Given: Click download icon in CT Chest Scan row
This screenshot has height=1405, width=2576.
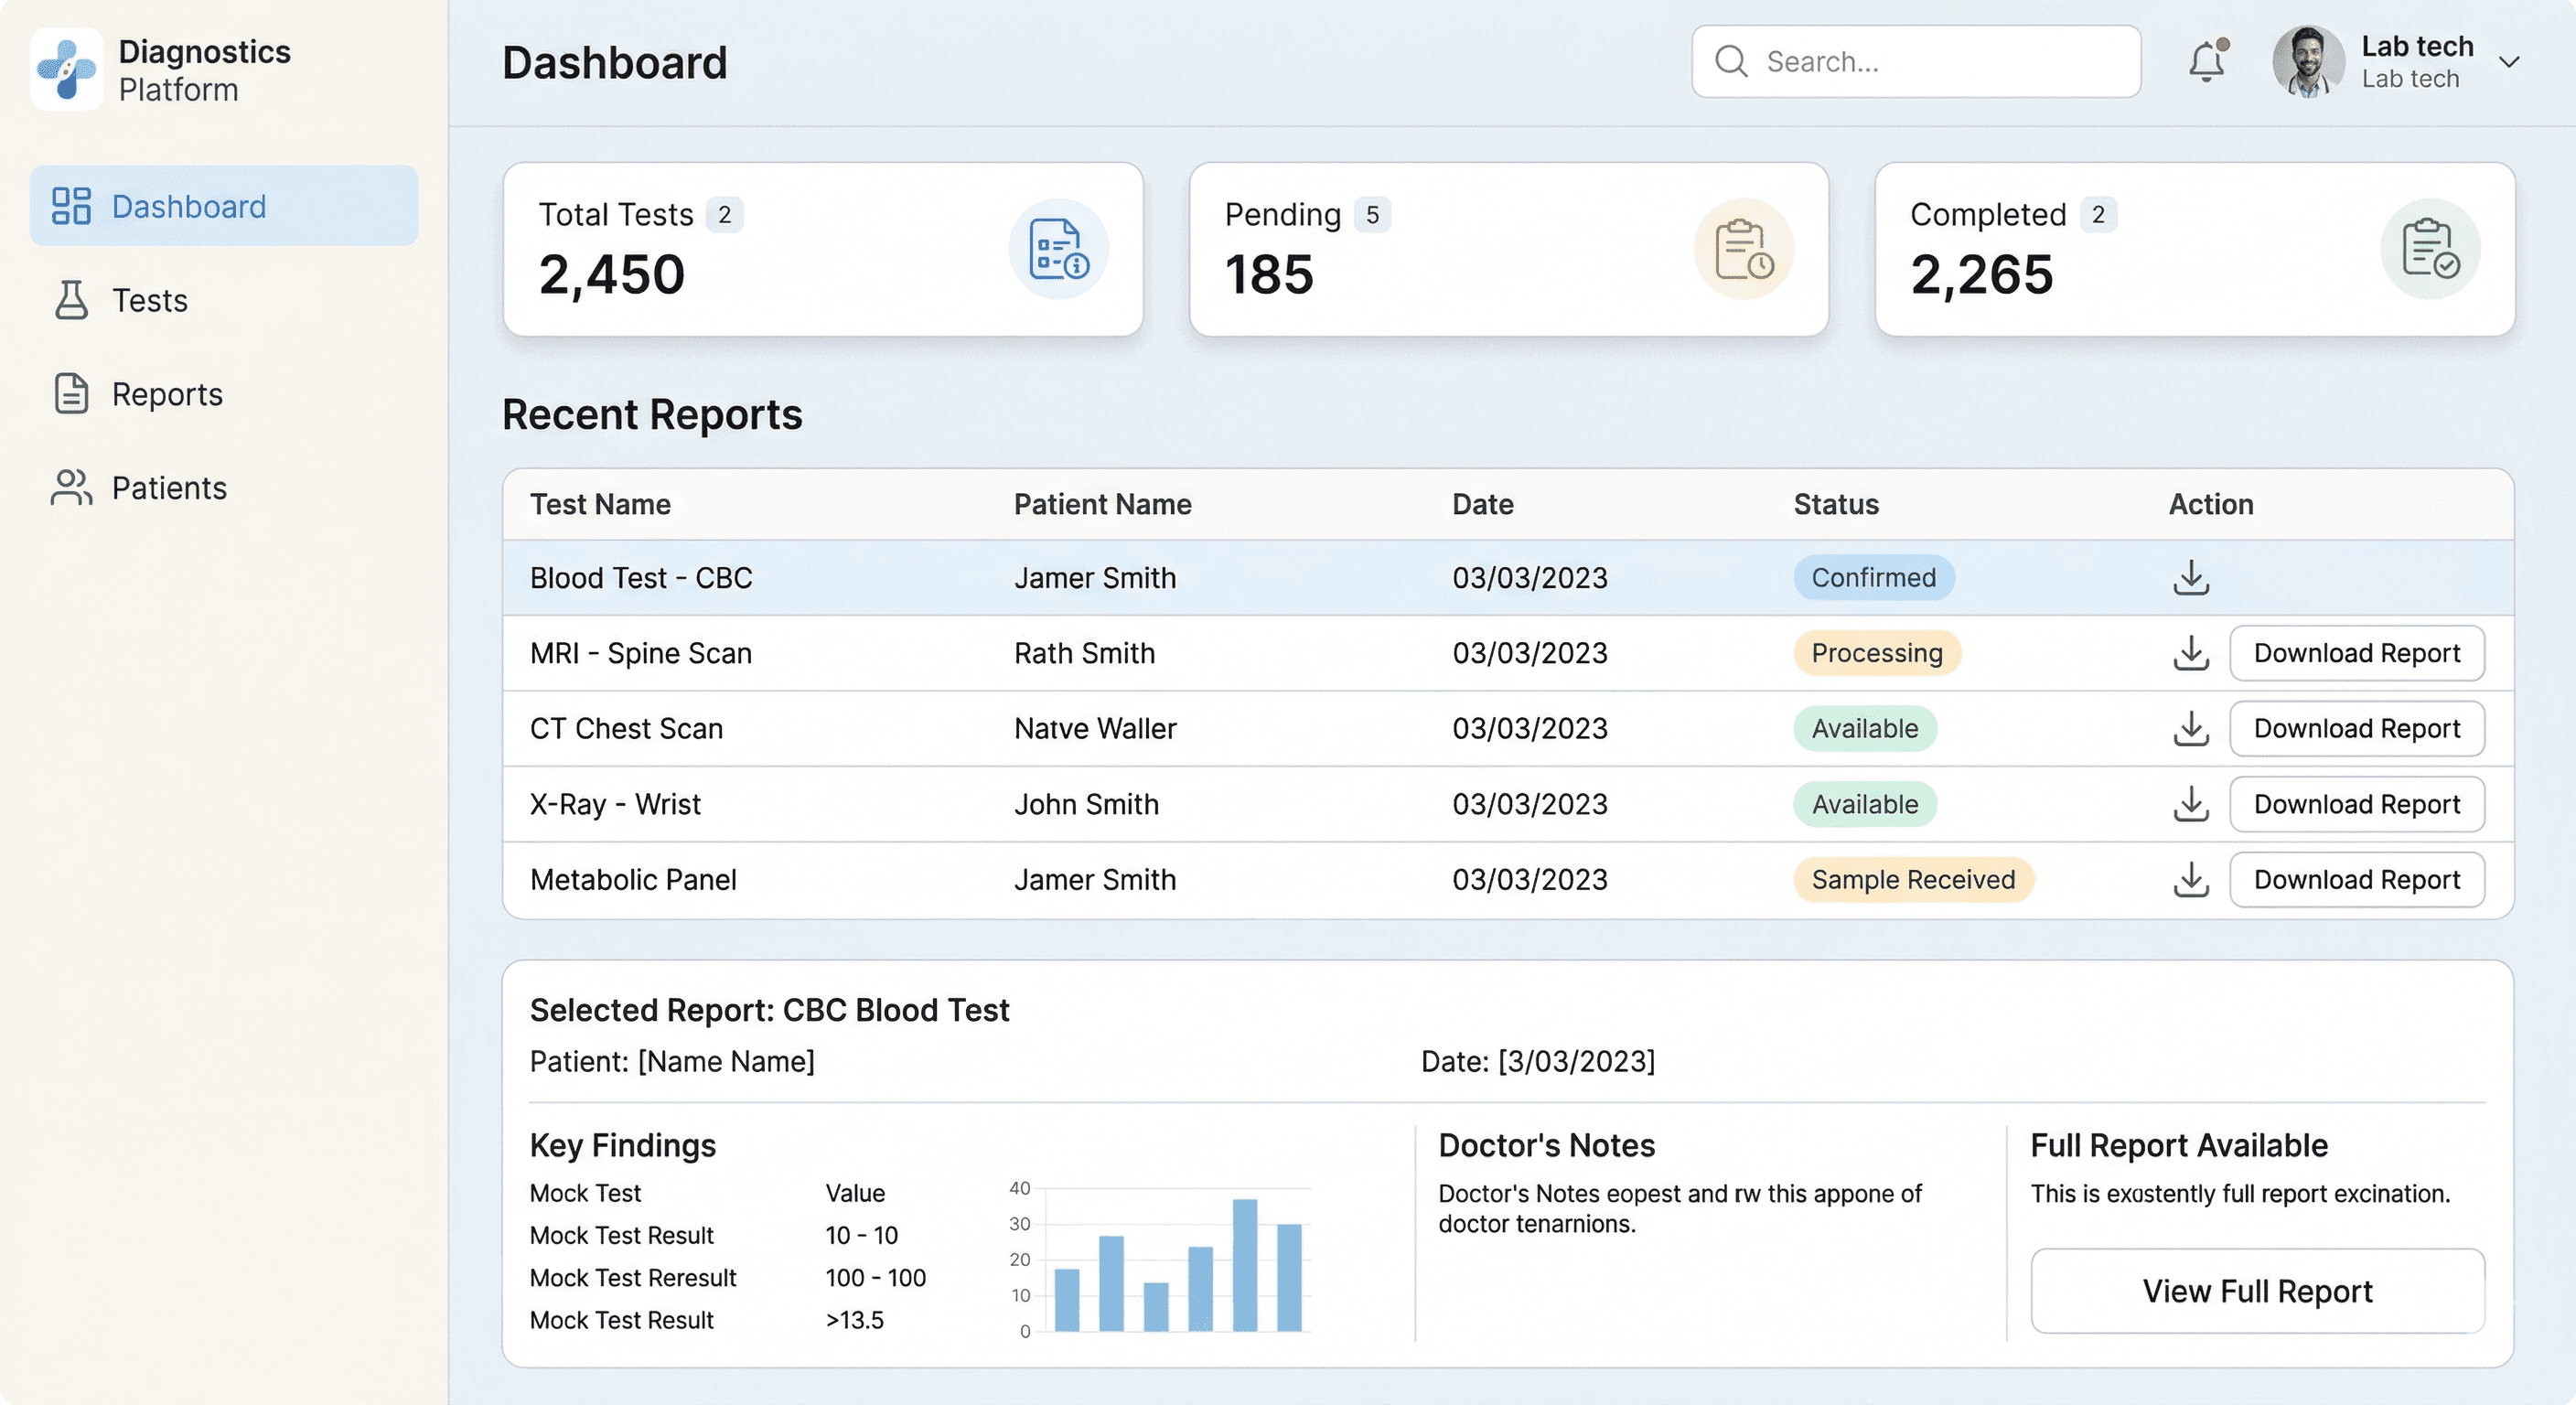Looking at the screenshot, I should pyautogui.click(x=2190, y=729).
